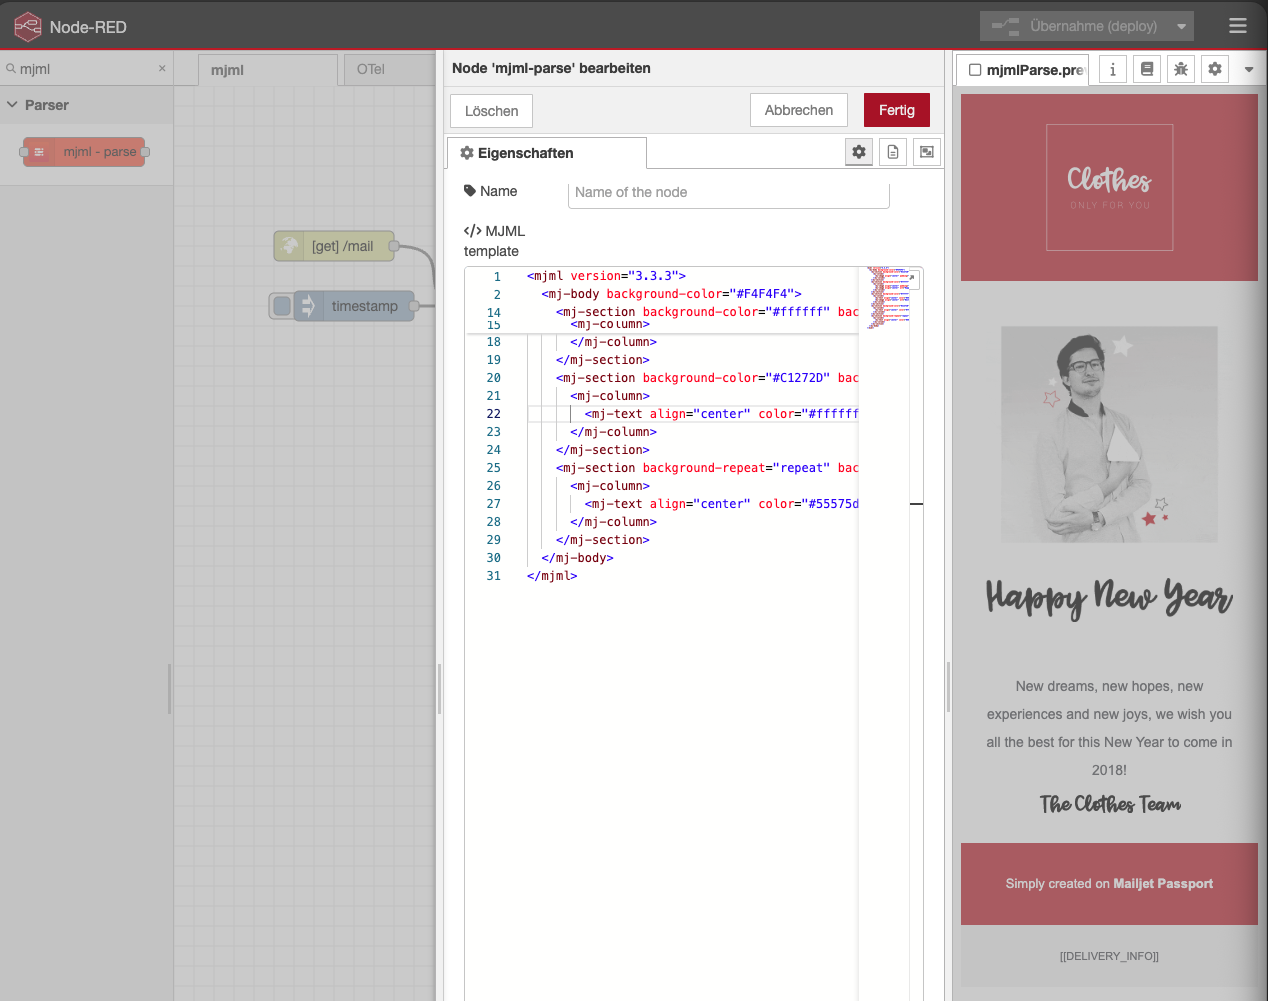Click the Löschen button
The width and height of the screenshot is (1268, 1001).
click(x=490, y=110)
